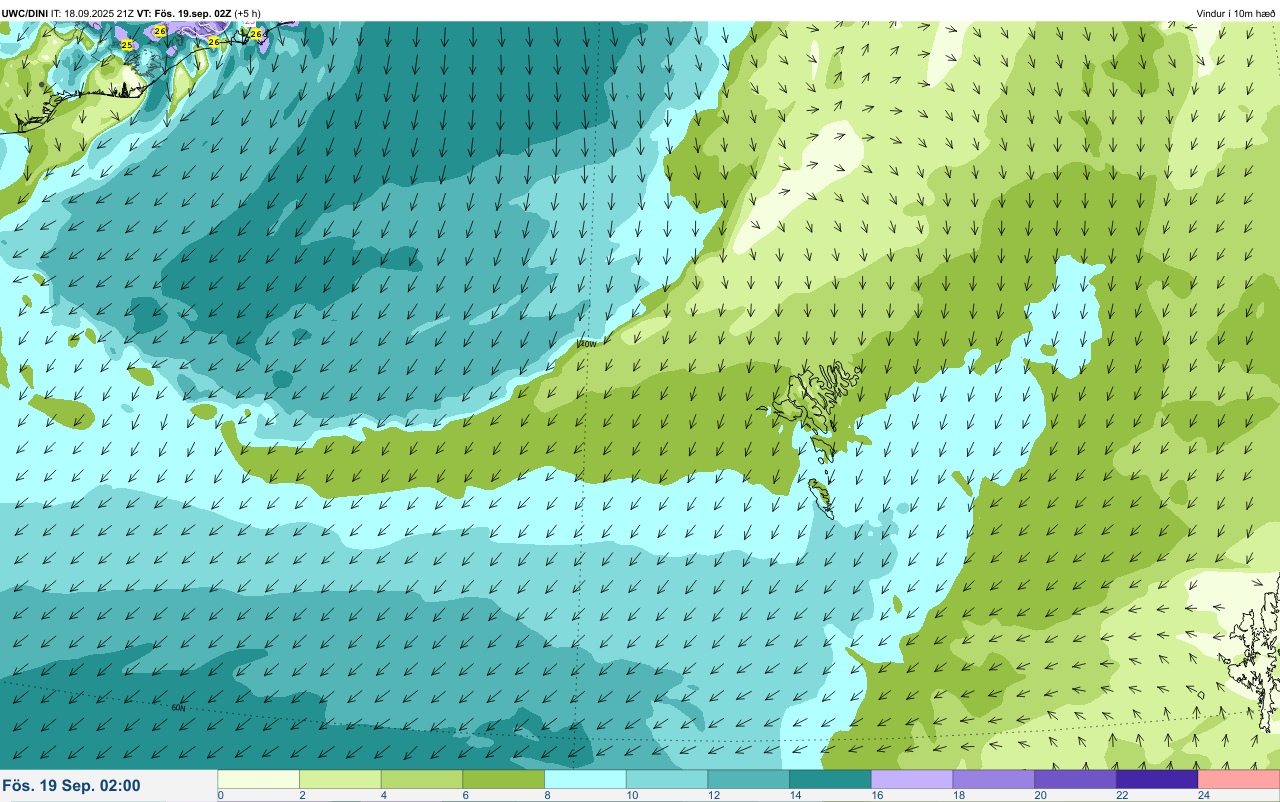The height and width of the screenshot is (802, 1280).
Task: Click the 'VT: Fös. 19.sep. 02Z' valid time text
Action: 183,13
